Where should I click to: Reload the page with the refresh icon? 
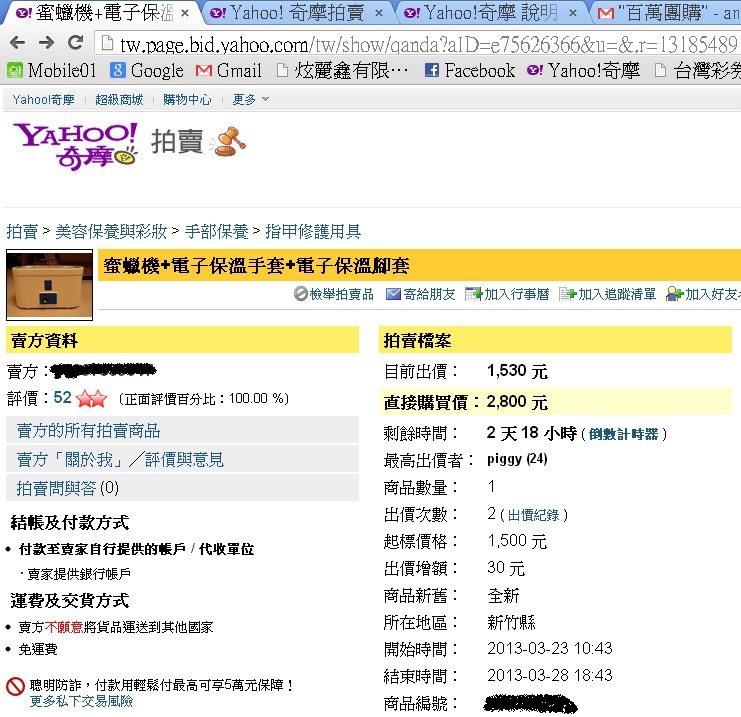click(x=76, y=43)
